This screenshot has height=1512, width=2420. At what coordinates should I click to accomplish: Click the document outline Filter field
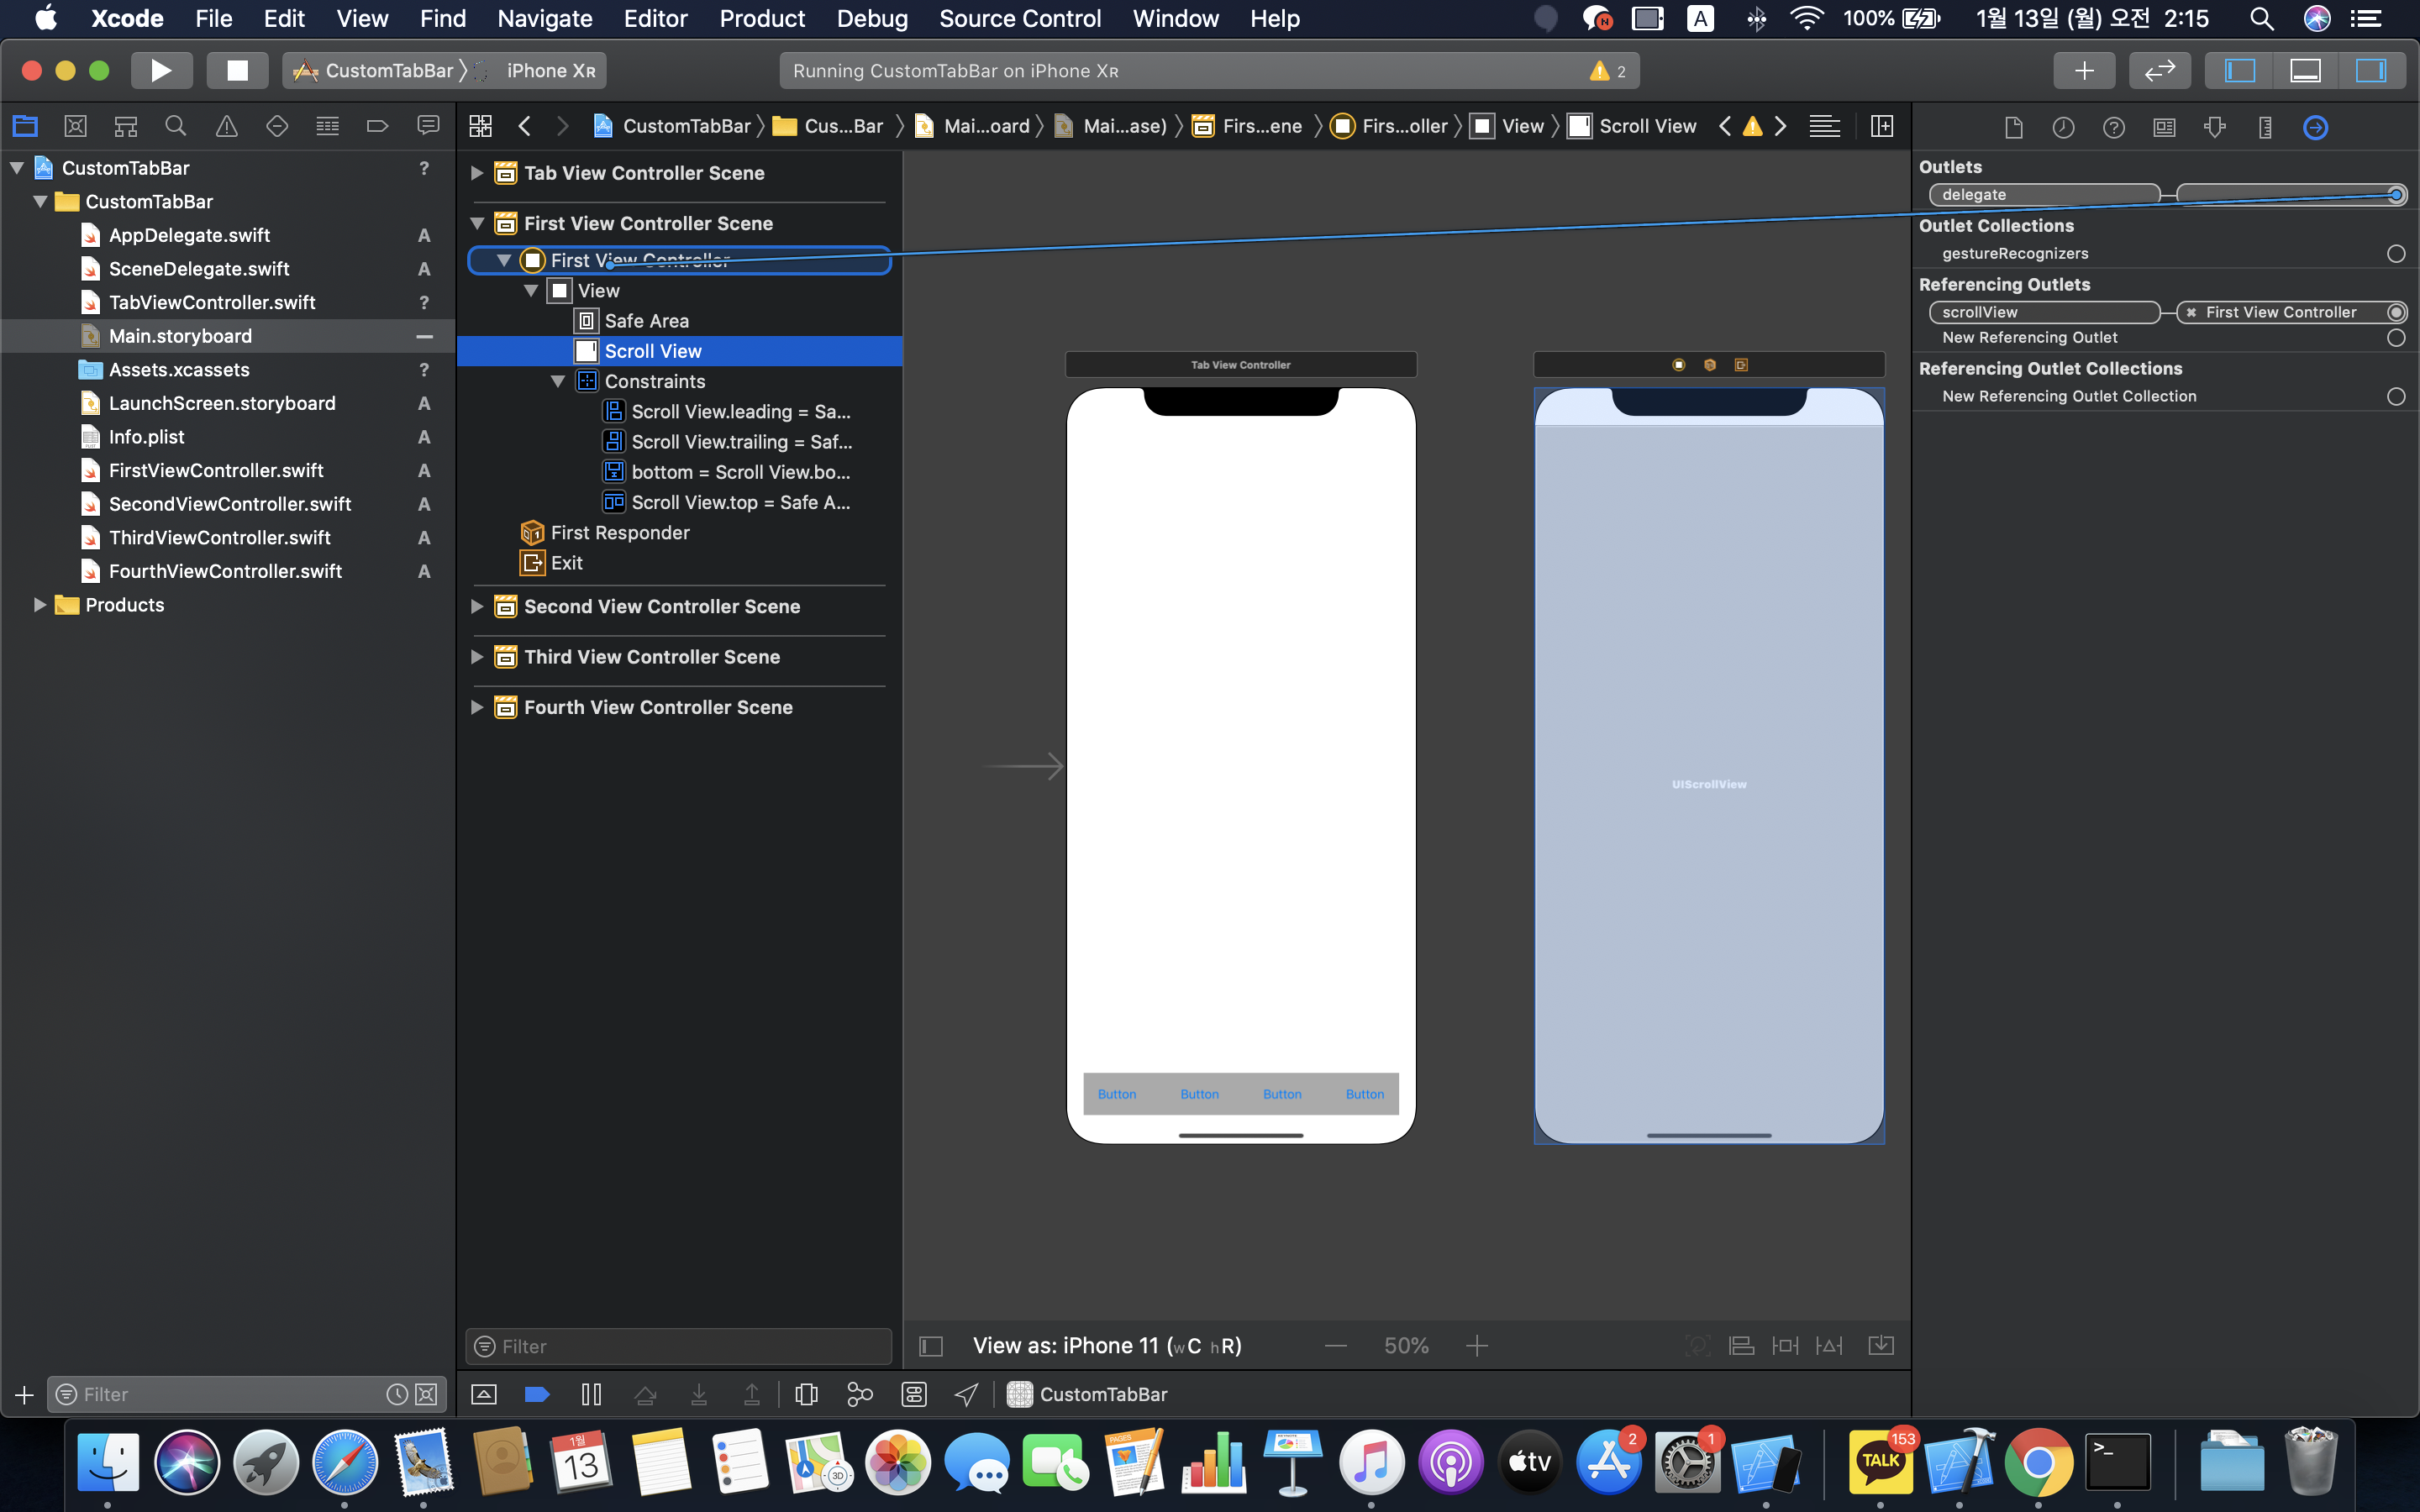pos(680,1346)
